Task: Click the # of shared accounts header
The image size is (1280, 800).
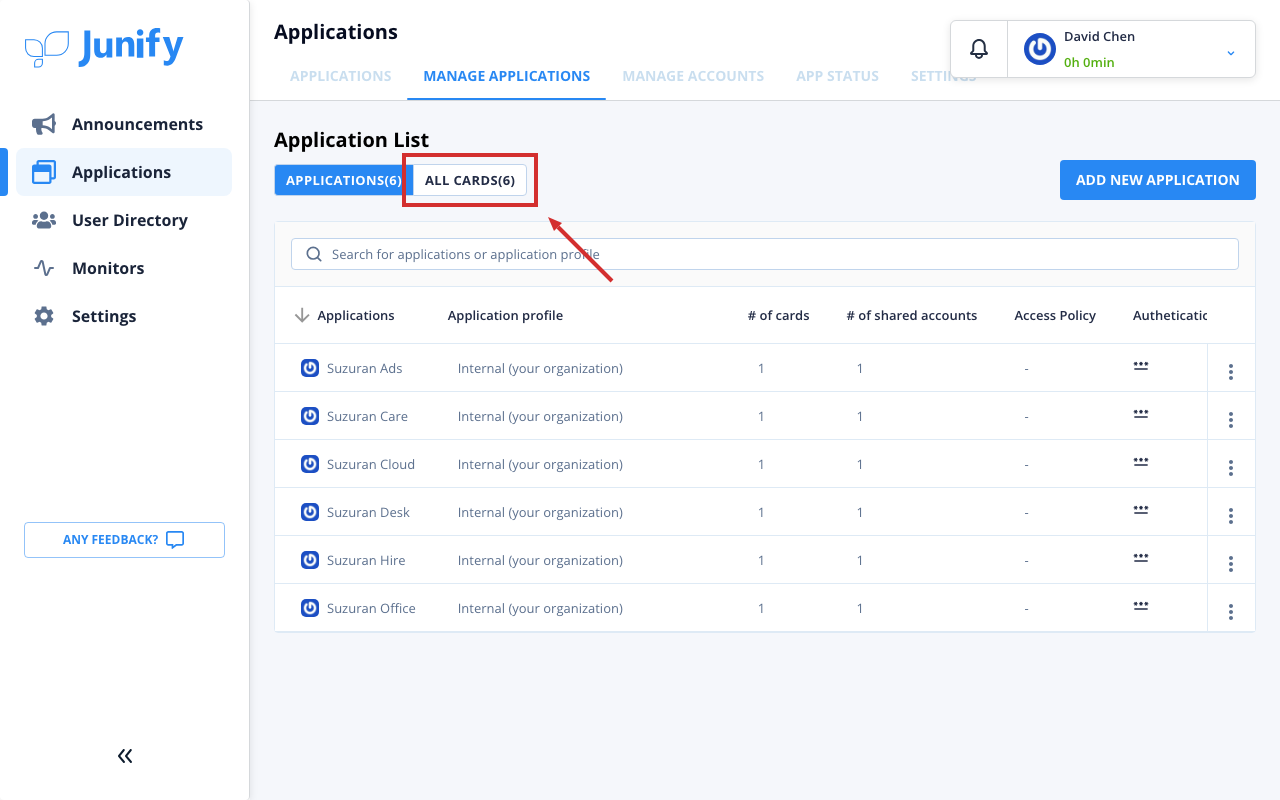Action: [911, 315]
